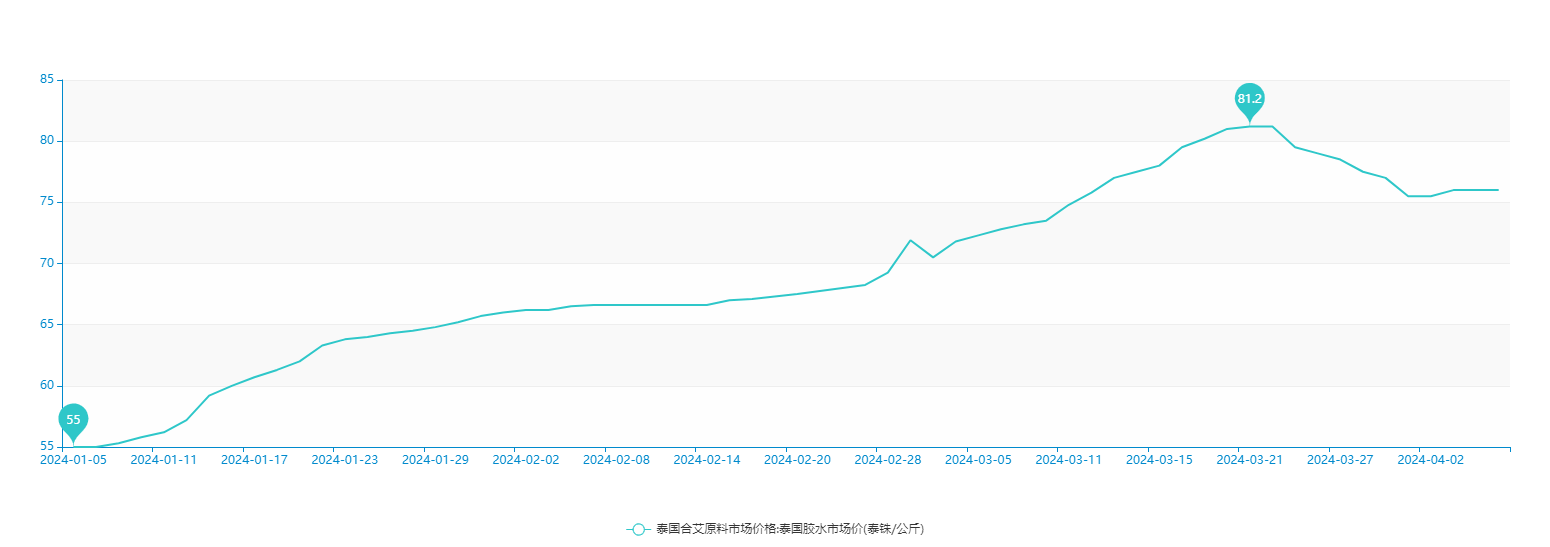
Task: Click the line's local peak near 2024-03-01
Action: (910, 240)
